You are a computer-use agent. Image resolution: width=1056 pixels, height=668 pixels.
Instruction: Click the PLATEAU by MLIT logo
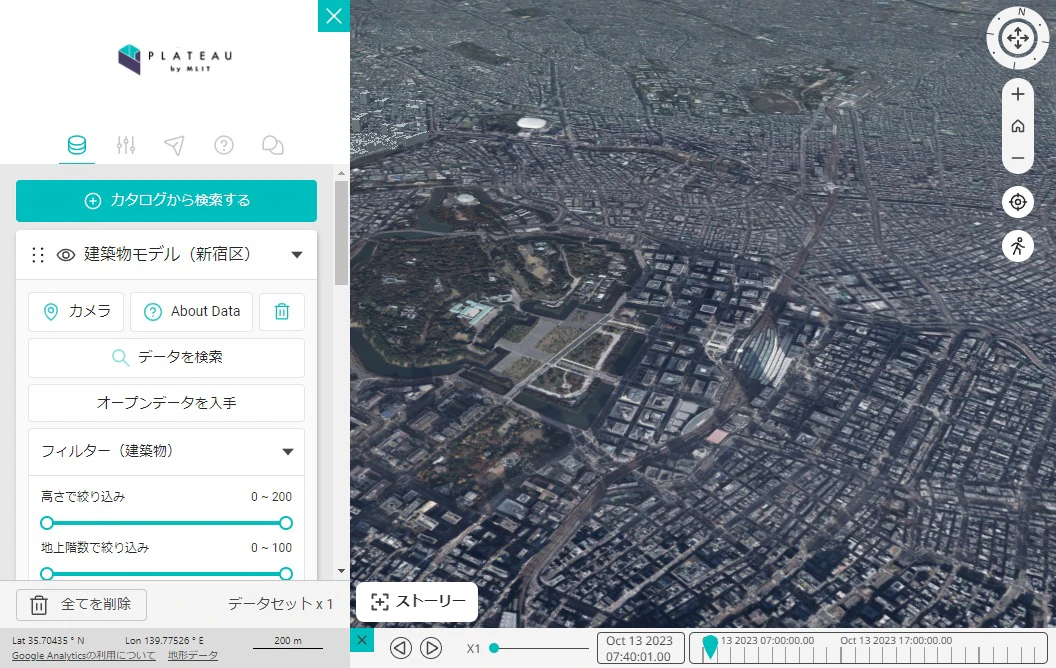[175, 59]
